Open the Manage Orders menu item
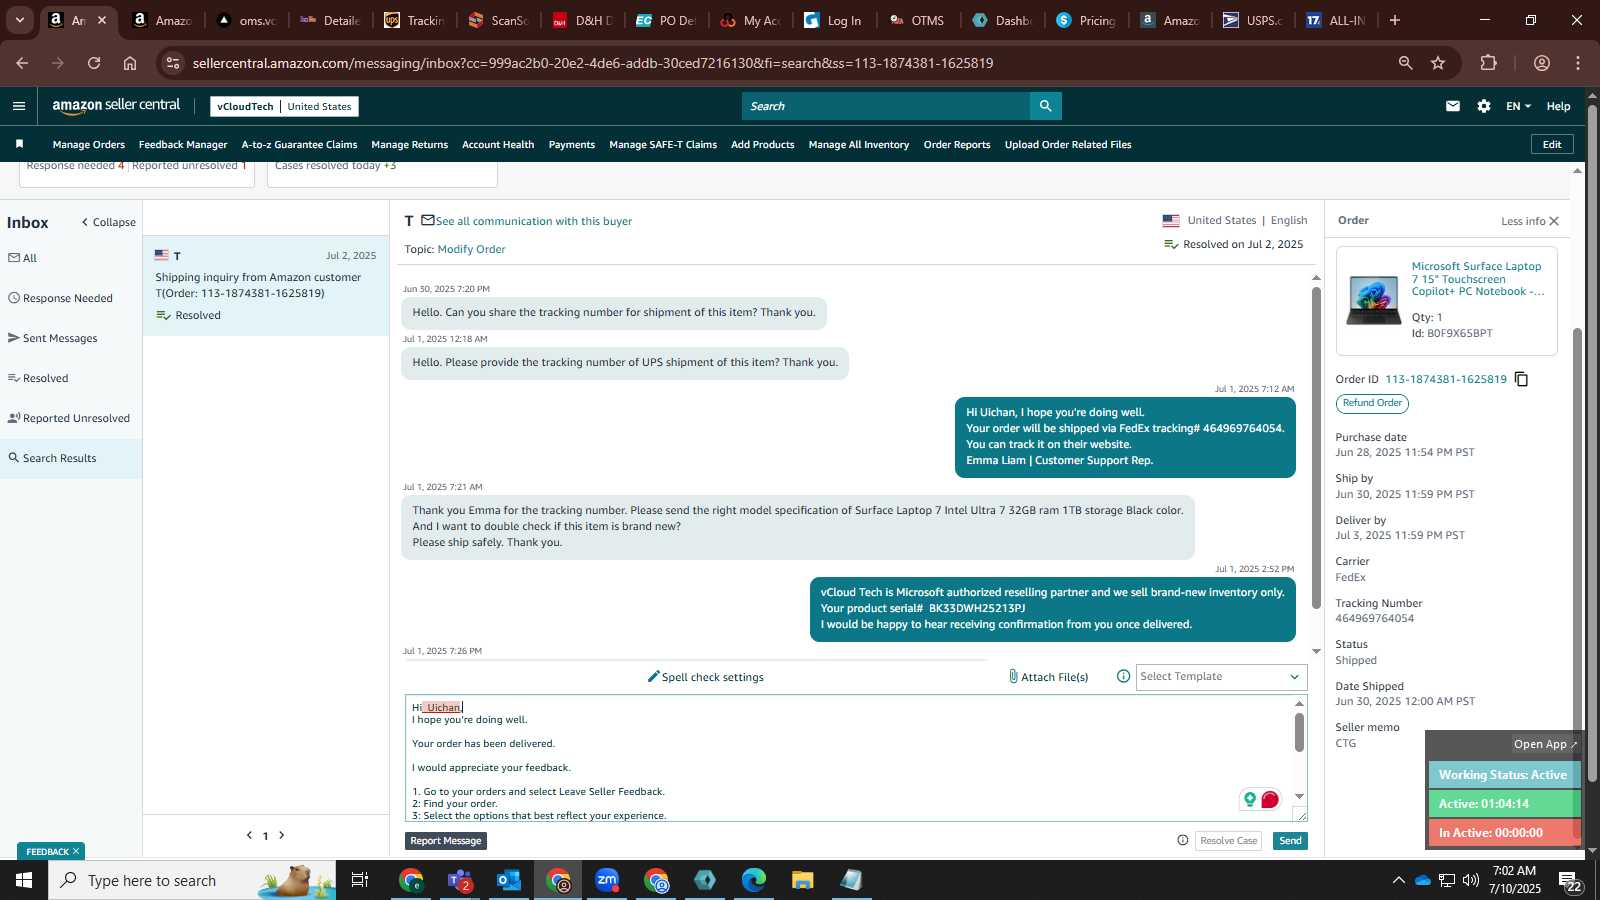The width and height of the screenshot is (1600, 900). coord(89,145)
